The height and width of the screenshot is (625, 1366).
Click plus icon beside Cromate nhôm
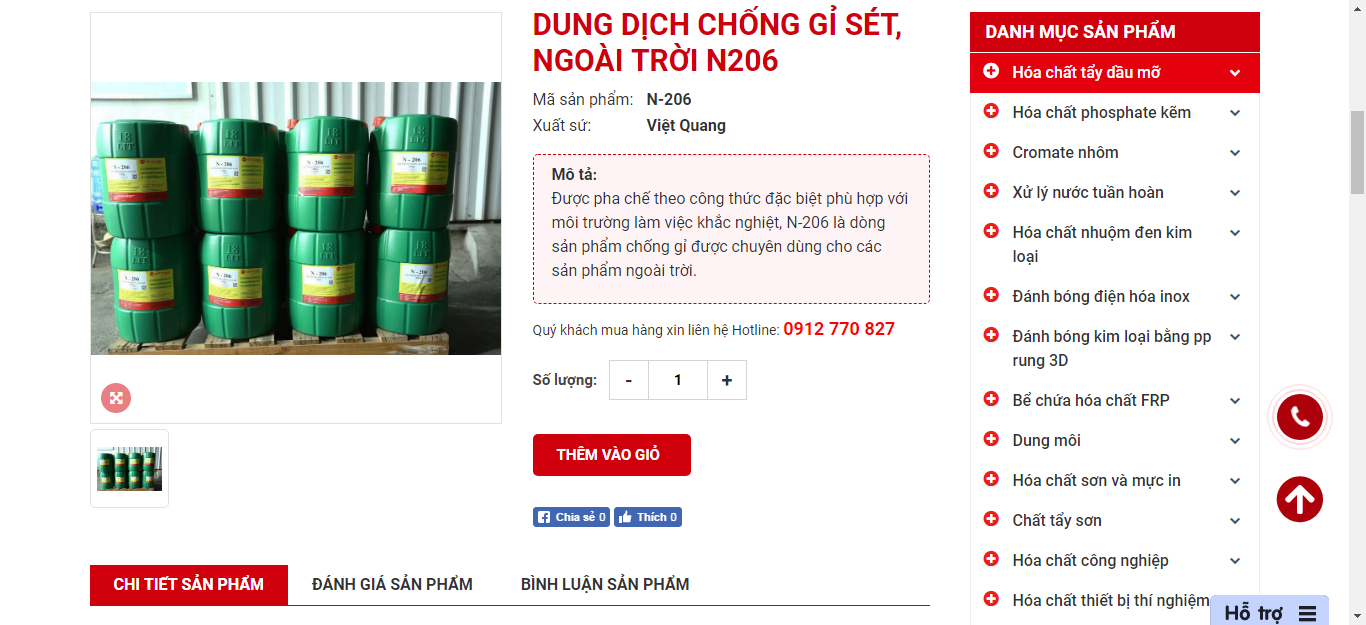[x=991, y=151]
